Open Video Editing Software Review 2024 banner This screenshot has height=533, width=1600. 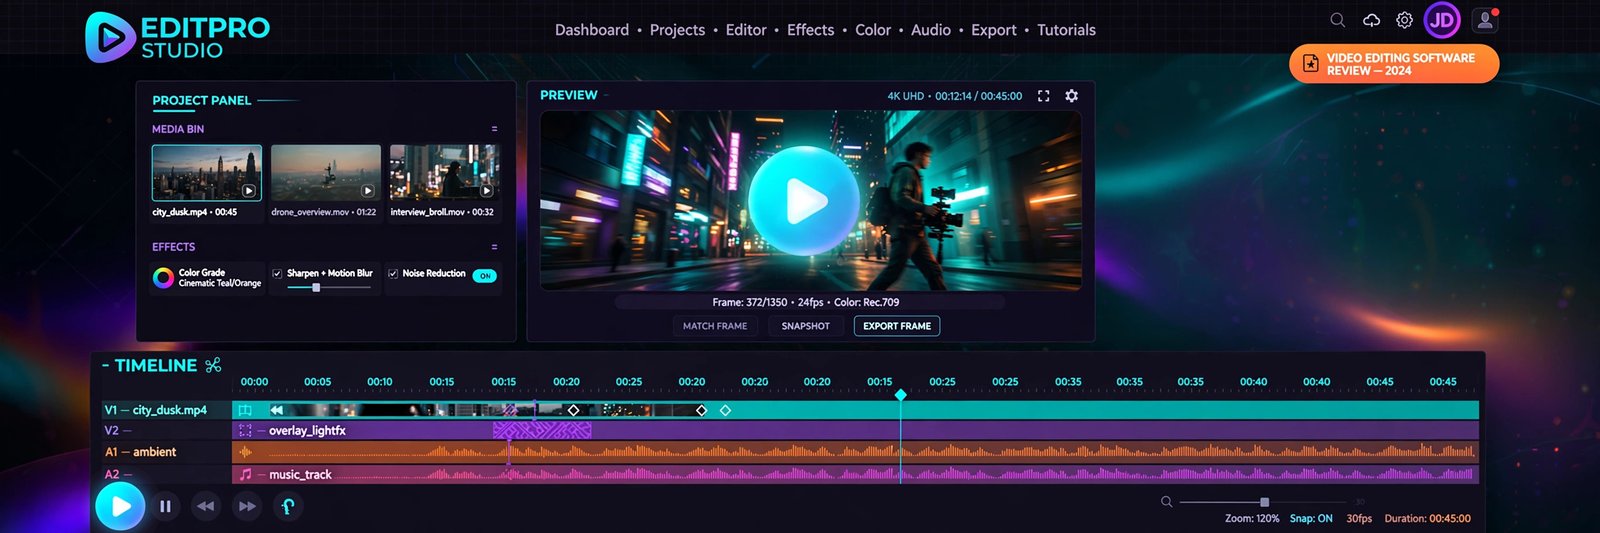tap(1394, 64)
